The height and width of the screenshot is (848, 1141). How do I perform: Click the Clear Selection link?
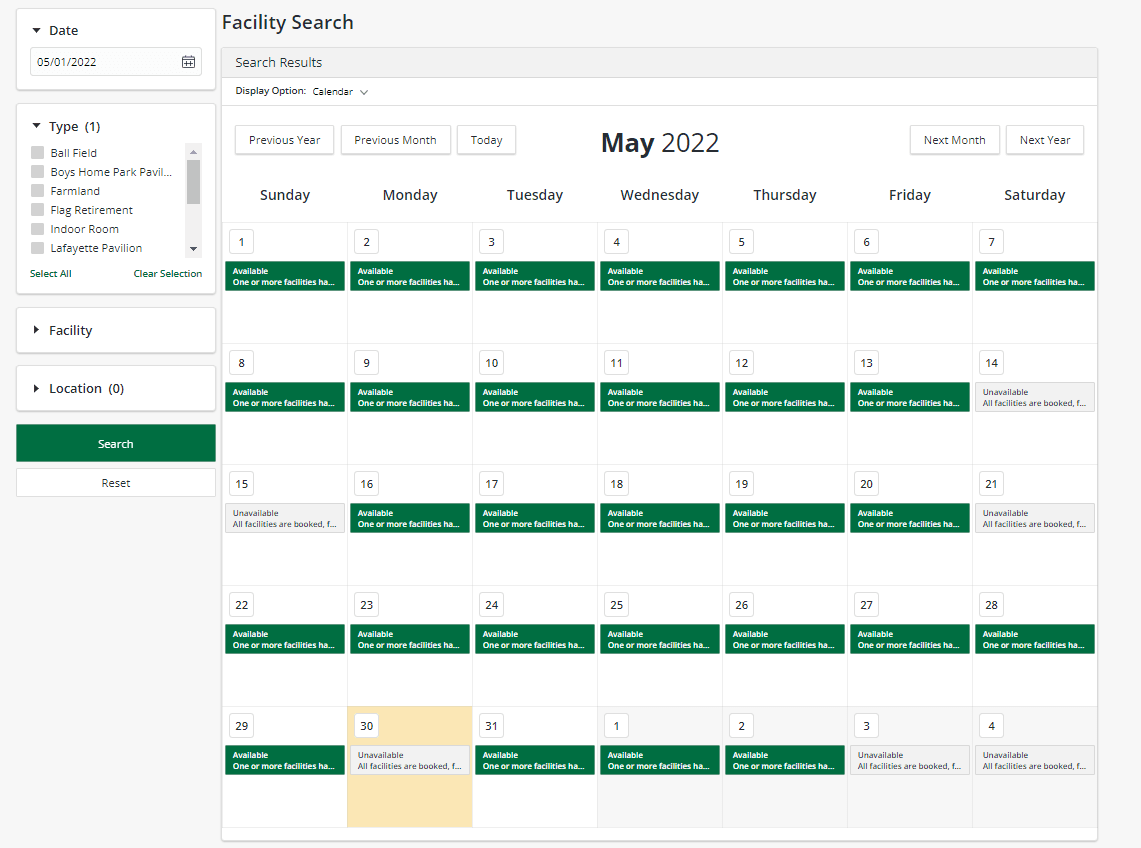(167, 274)
